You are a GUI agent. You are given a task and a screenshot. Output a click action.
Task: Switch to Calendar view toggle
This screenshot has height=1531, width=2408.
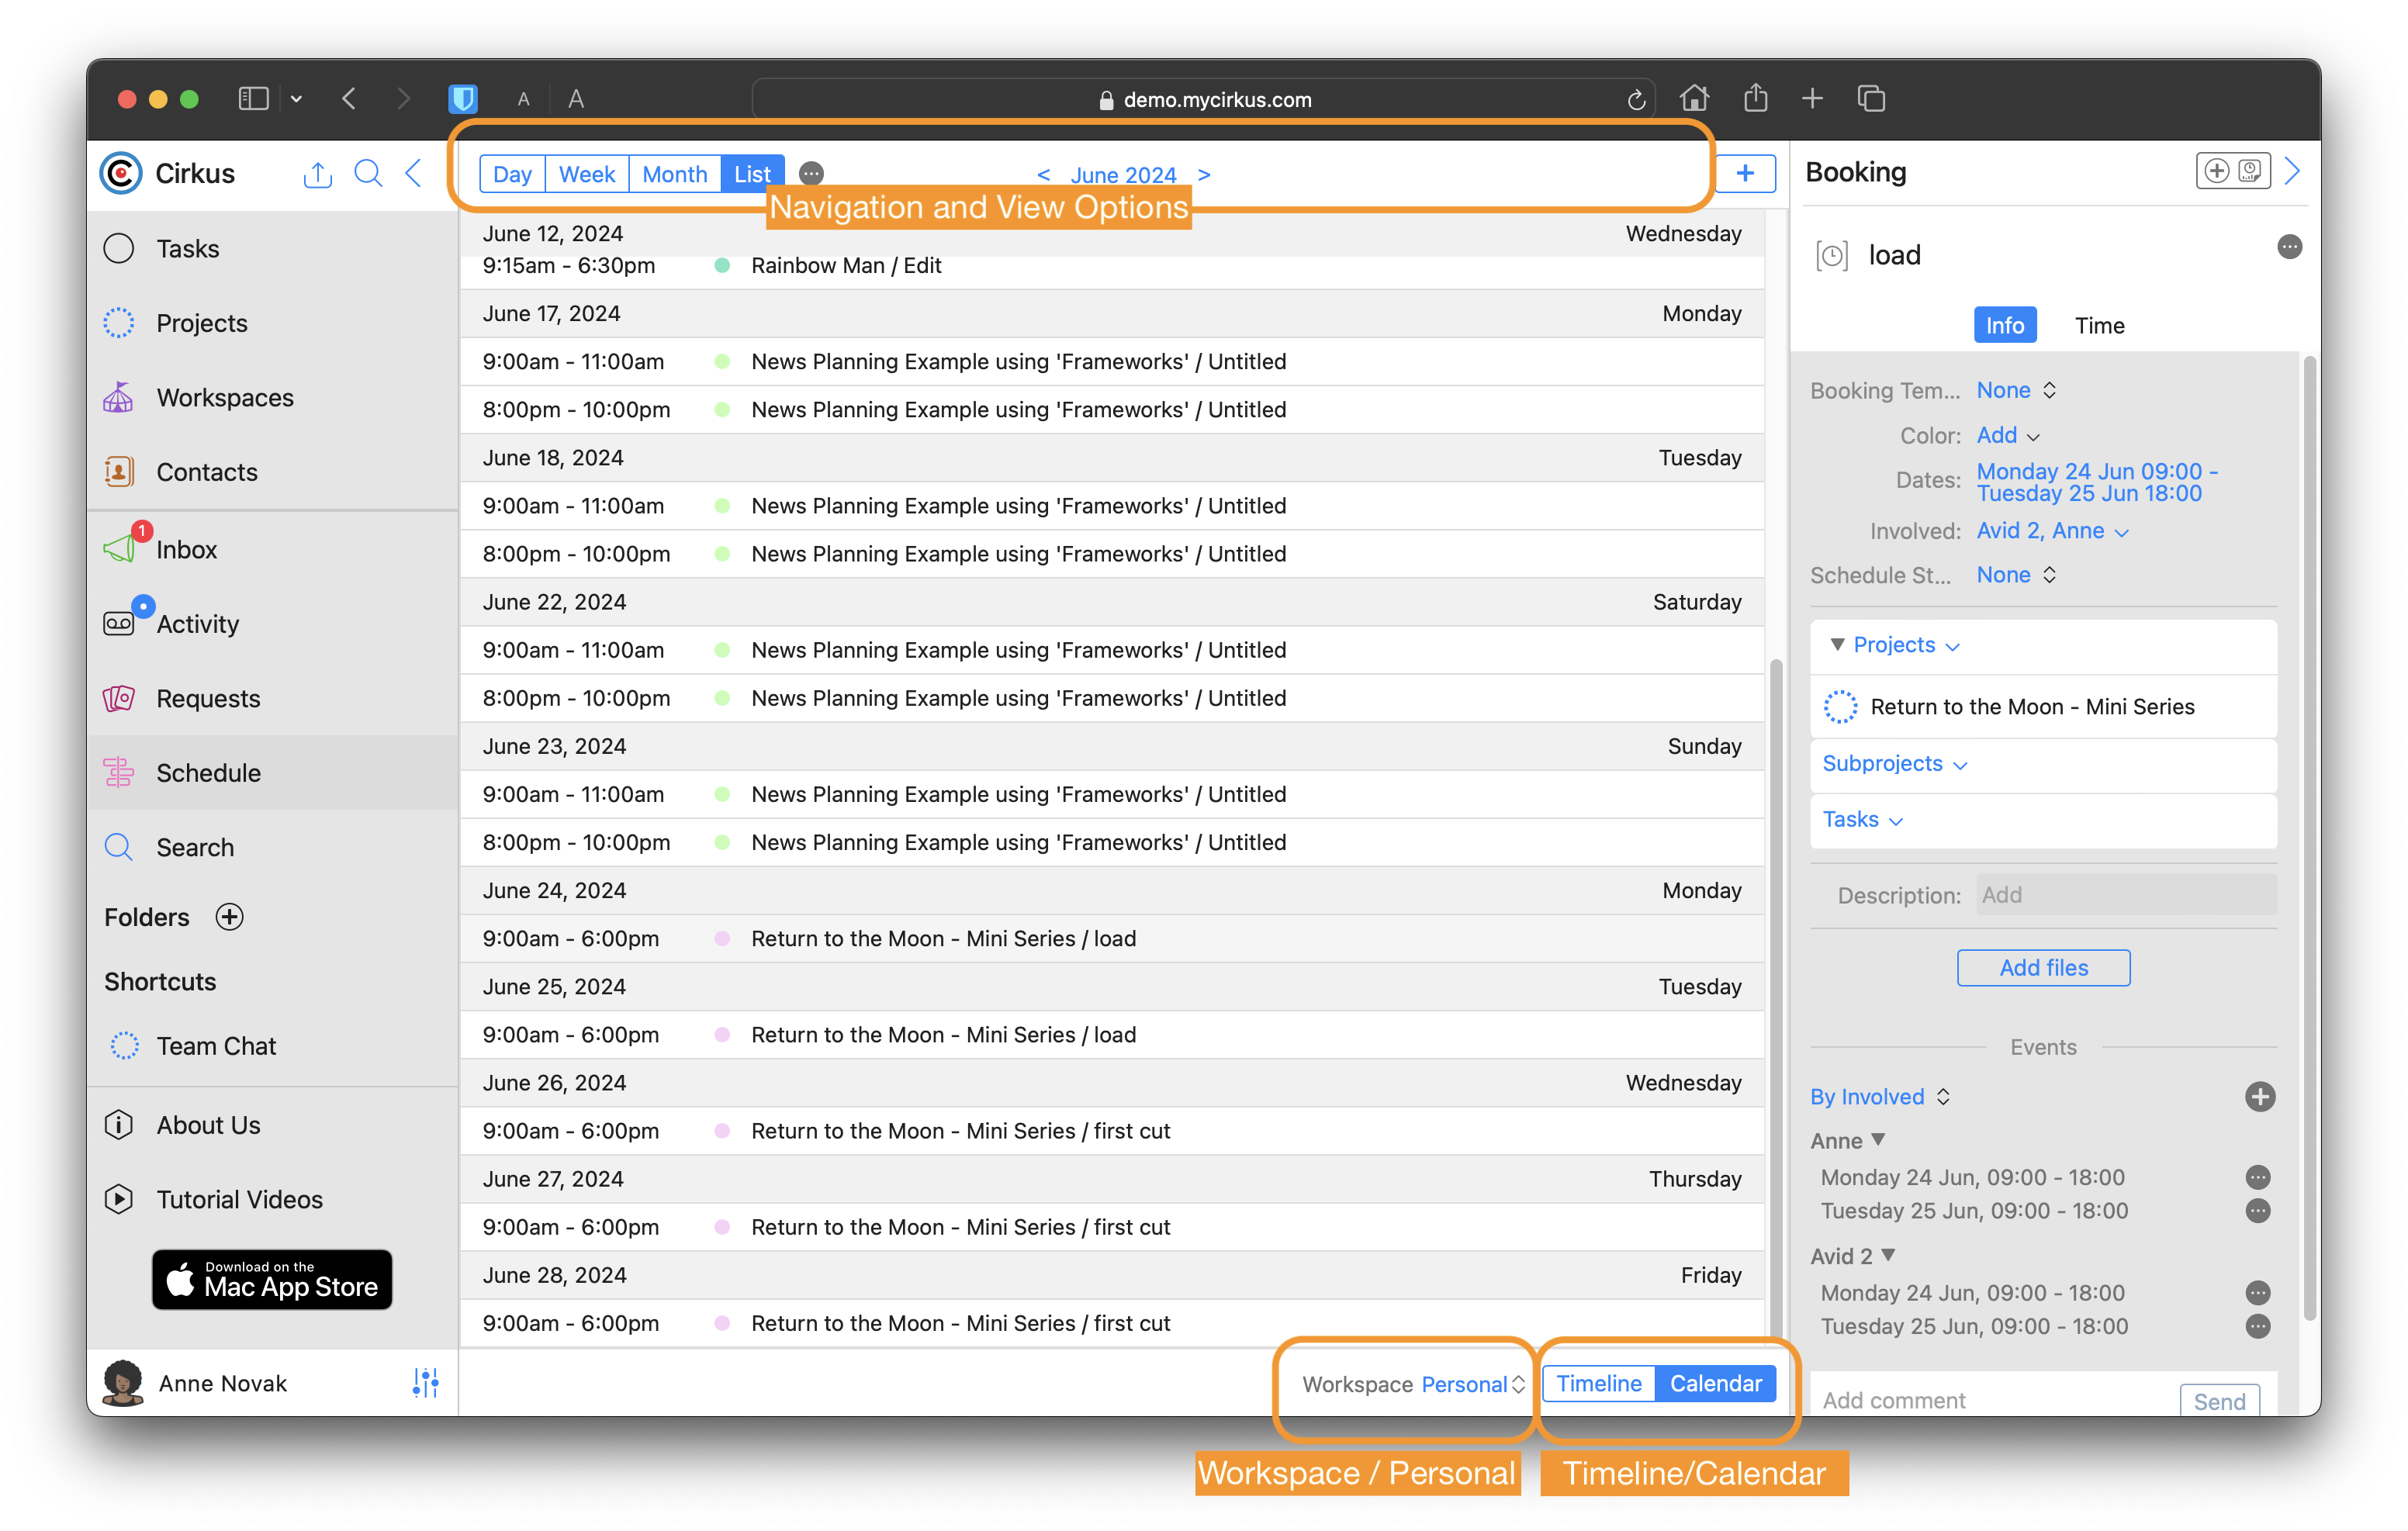(x=1715, y=1383)
